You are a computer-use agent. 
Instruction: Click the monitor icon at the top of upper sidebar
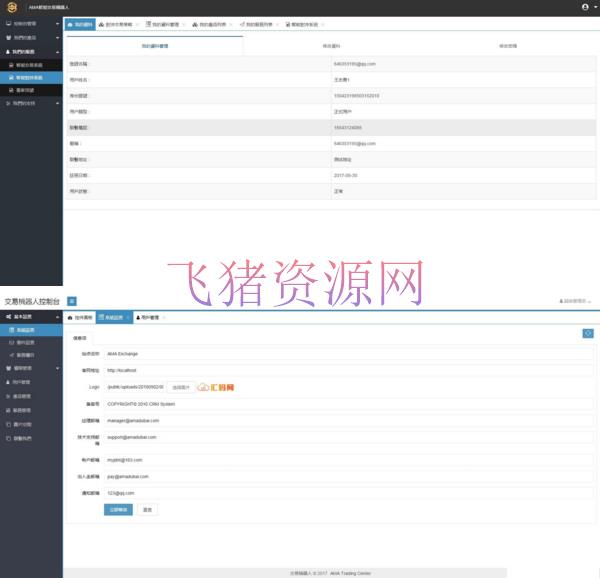pos(8,22)
